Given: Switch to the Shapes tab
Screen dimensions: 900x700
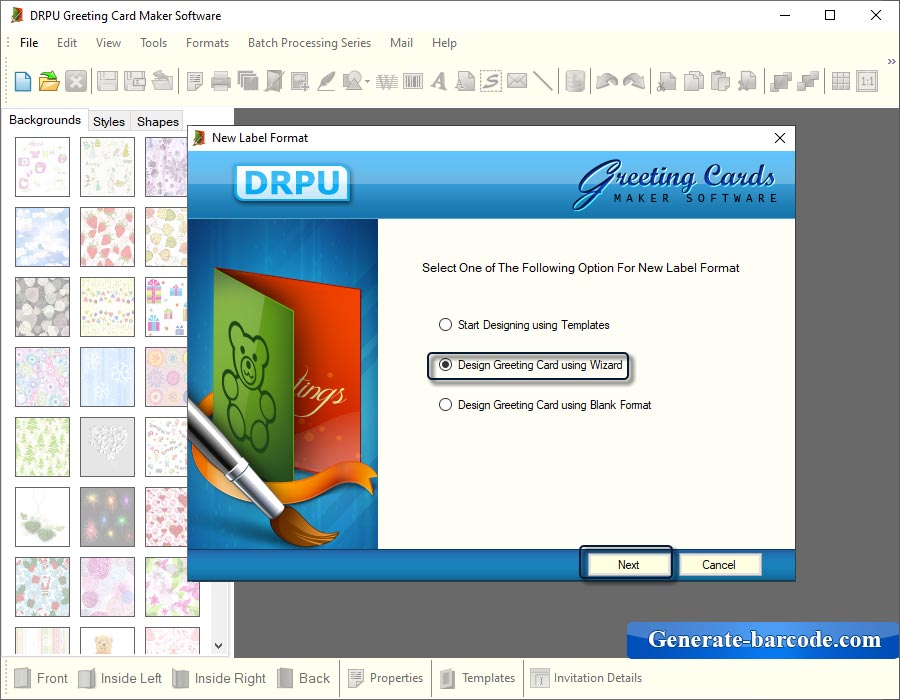Looking at the screenshot, I should coord(158,122).
